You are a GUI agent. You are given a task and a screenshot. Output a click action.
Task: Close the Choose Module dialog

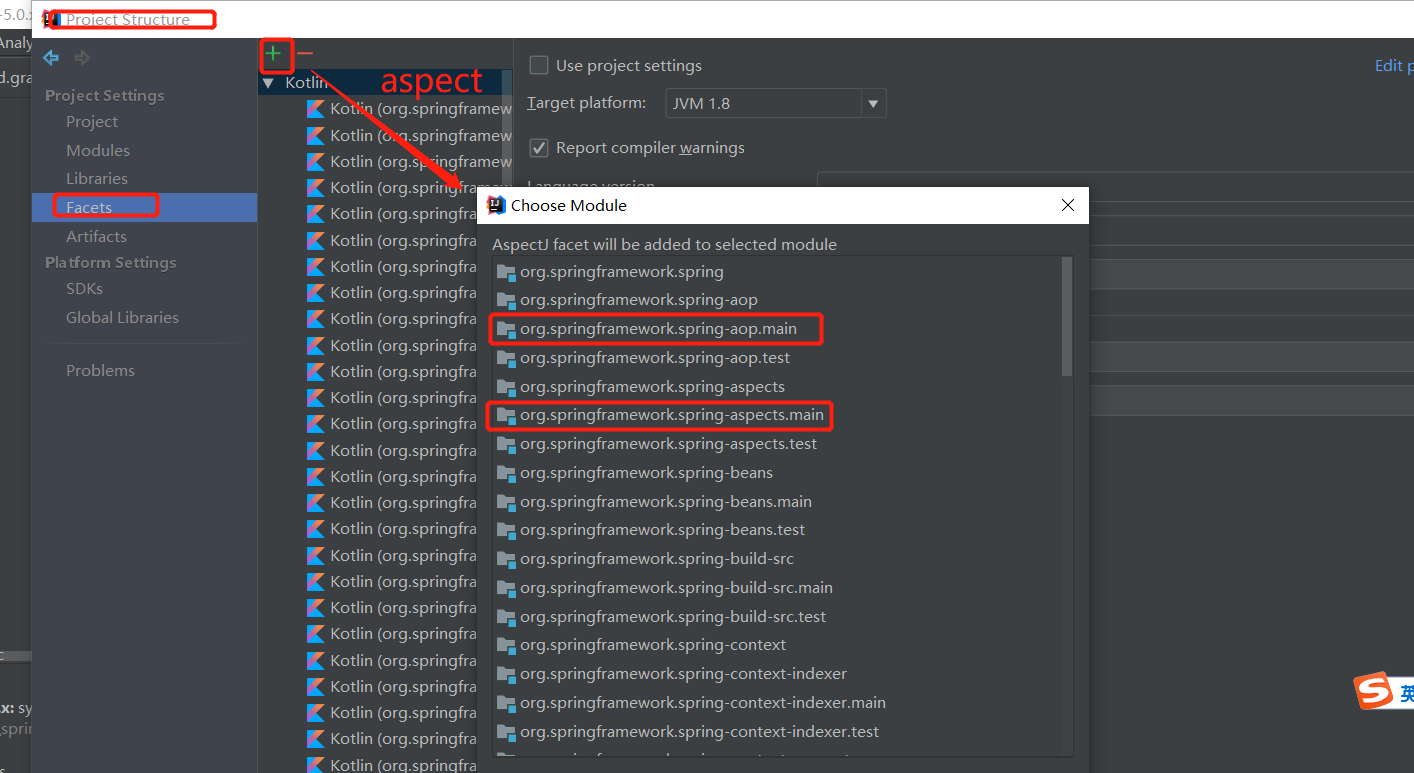(x=1068, y=205)
